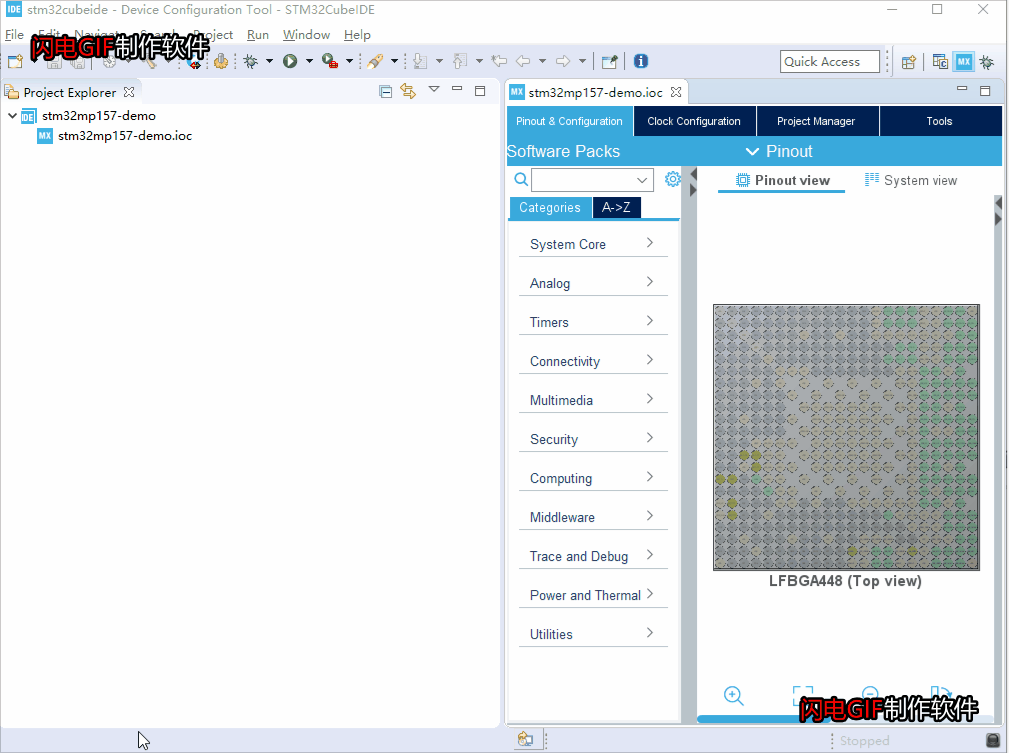Open Software Packs menu
This screenshot has width=1009, height=753.
564,151
